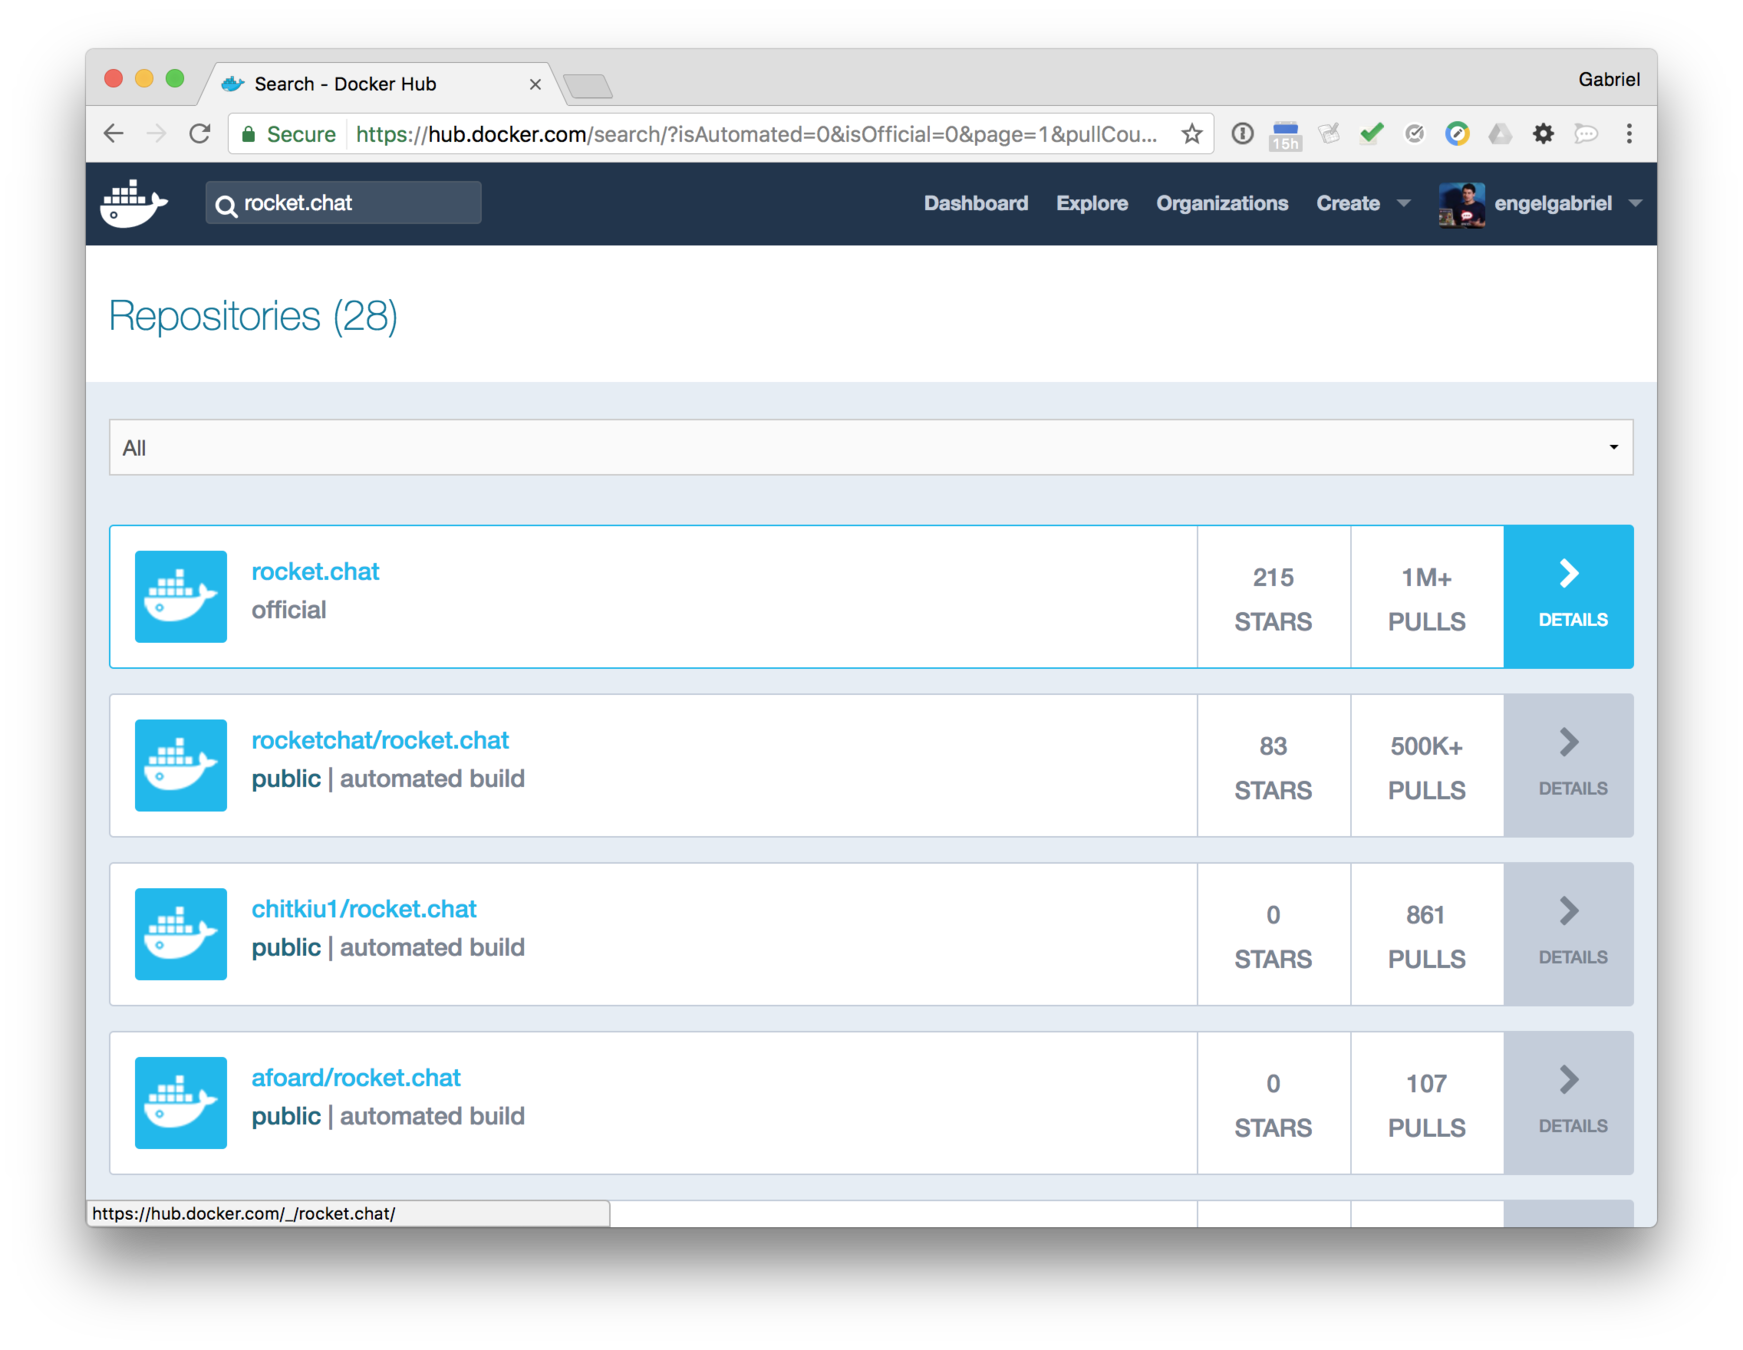Open afoard/rocket.chat repository link

coord(356,1078)
